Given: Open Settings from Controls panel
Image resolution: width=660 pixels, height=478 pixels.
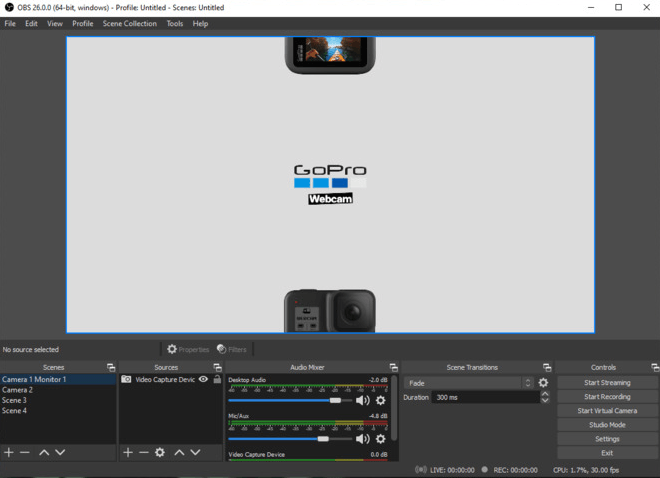Looking at the screenshot, I should (x=607, y=439).
